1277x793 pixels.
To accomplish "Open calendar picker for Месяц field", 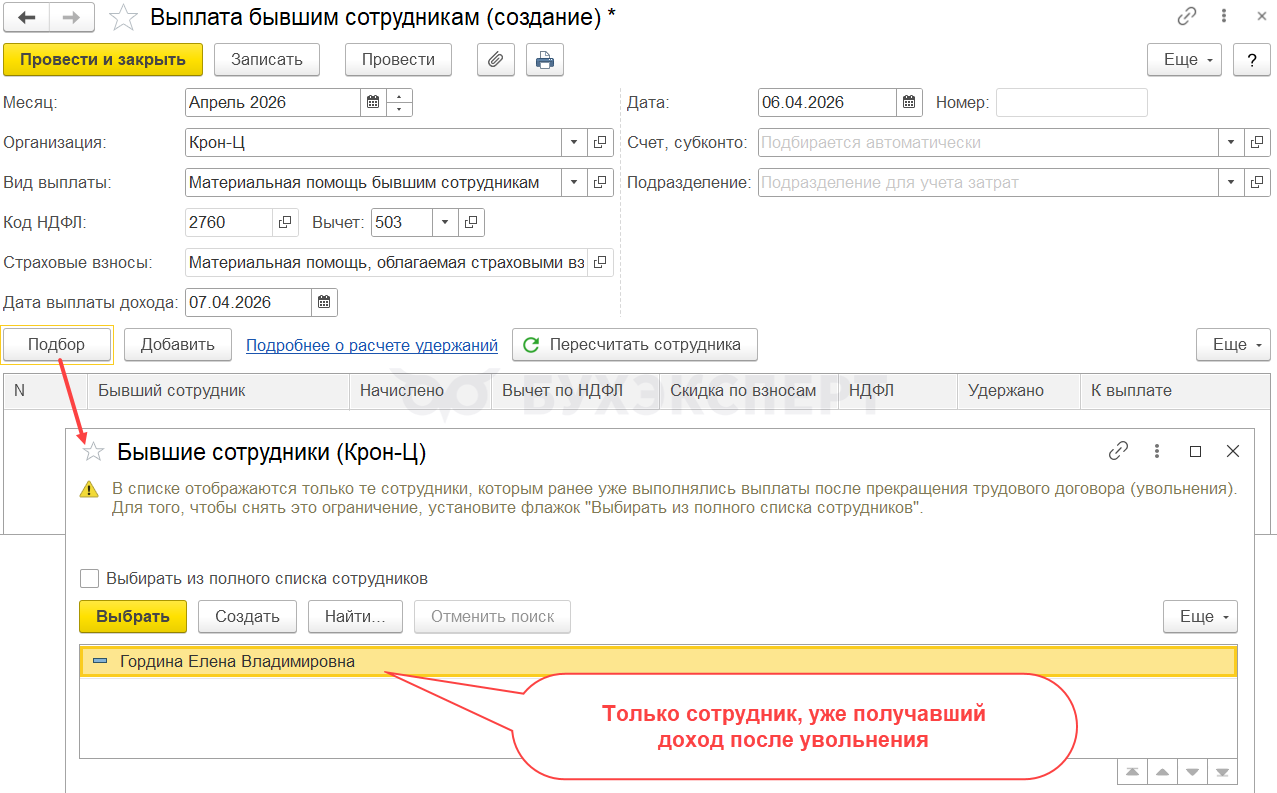I will pos(373,102).
